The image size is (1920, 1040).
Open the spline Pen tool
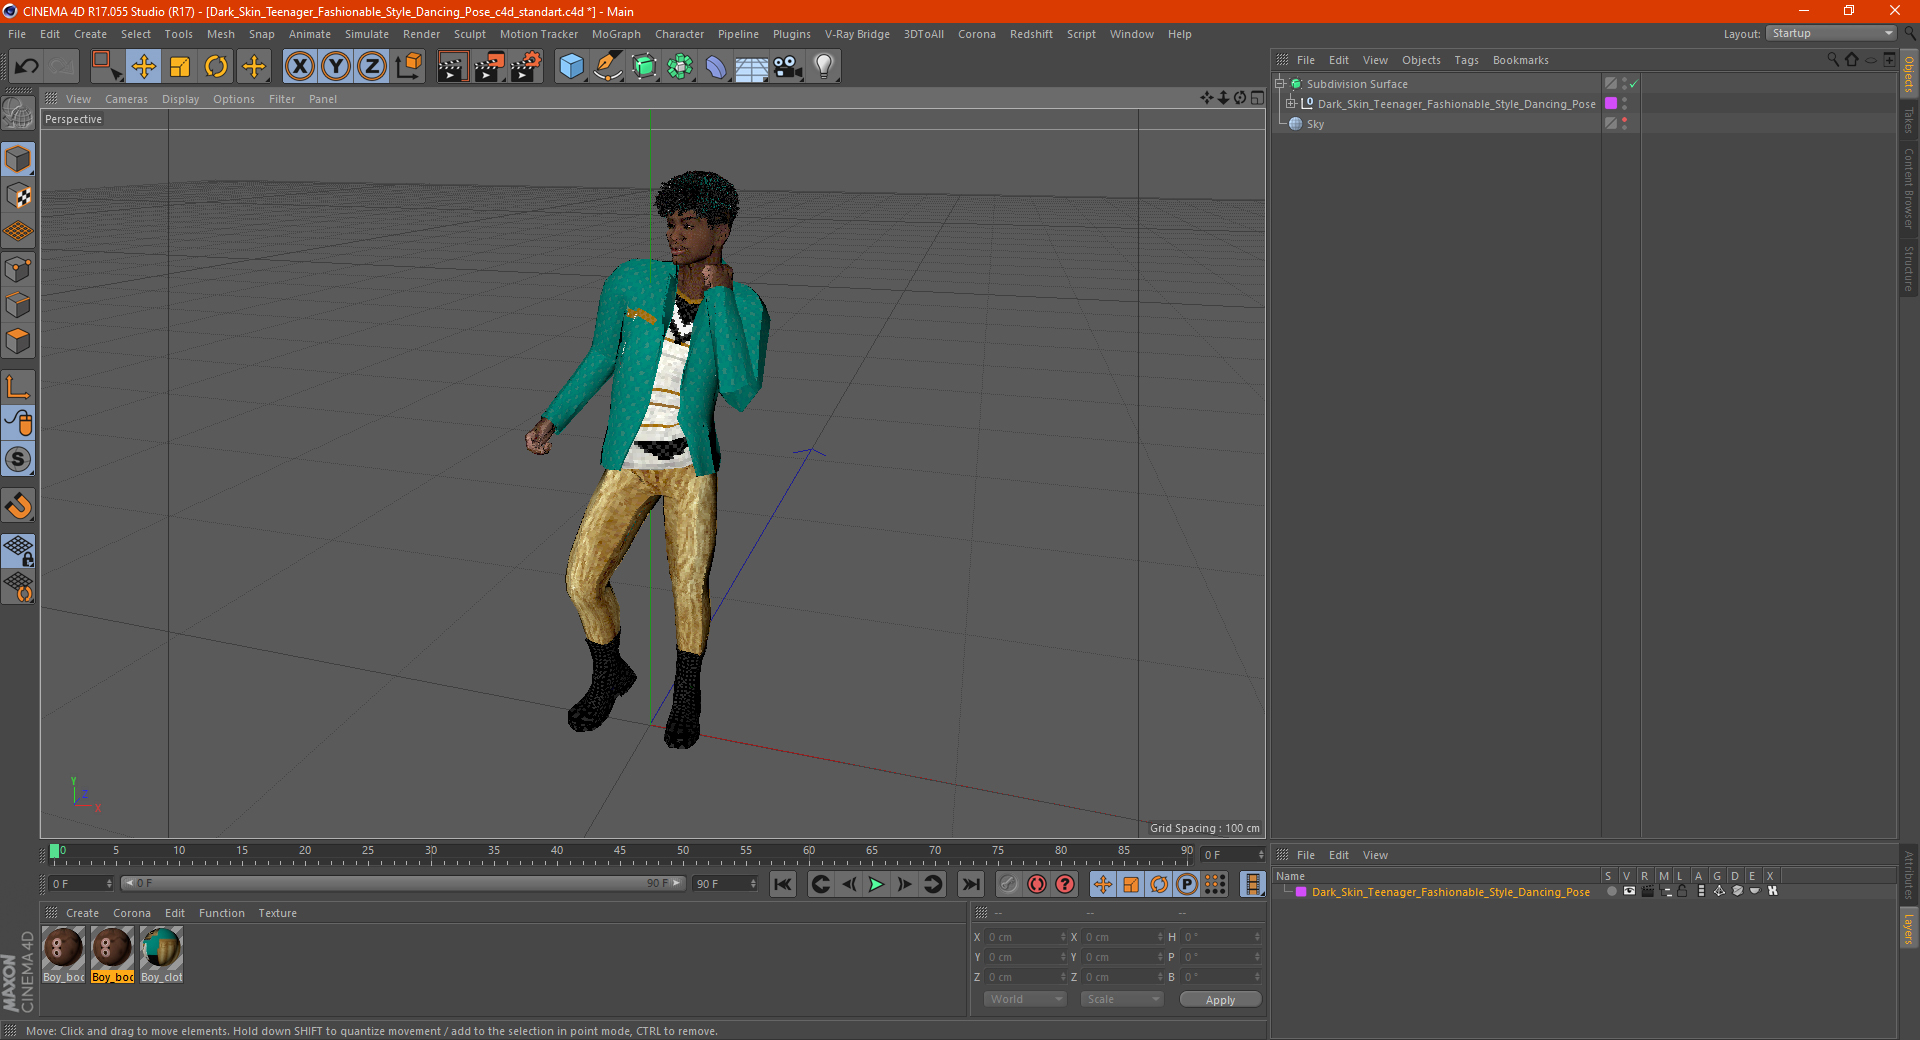(607, 67)
